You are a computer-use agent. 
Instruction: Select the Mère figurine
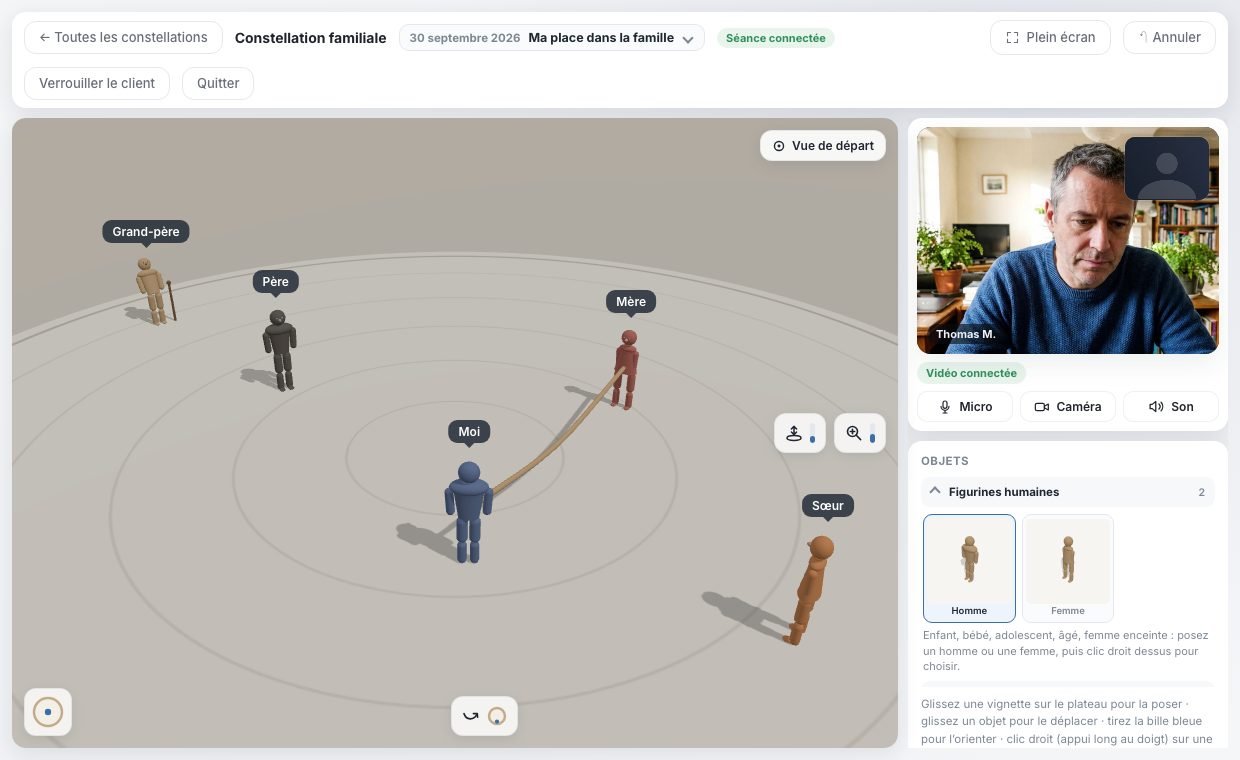(x=626, y=369)
